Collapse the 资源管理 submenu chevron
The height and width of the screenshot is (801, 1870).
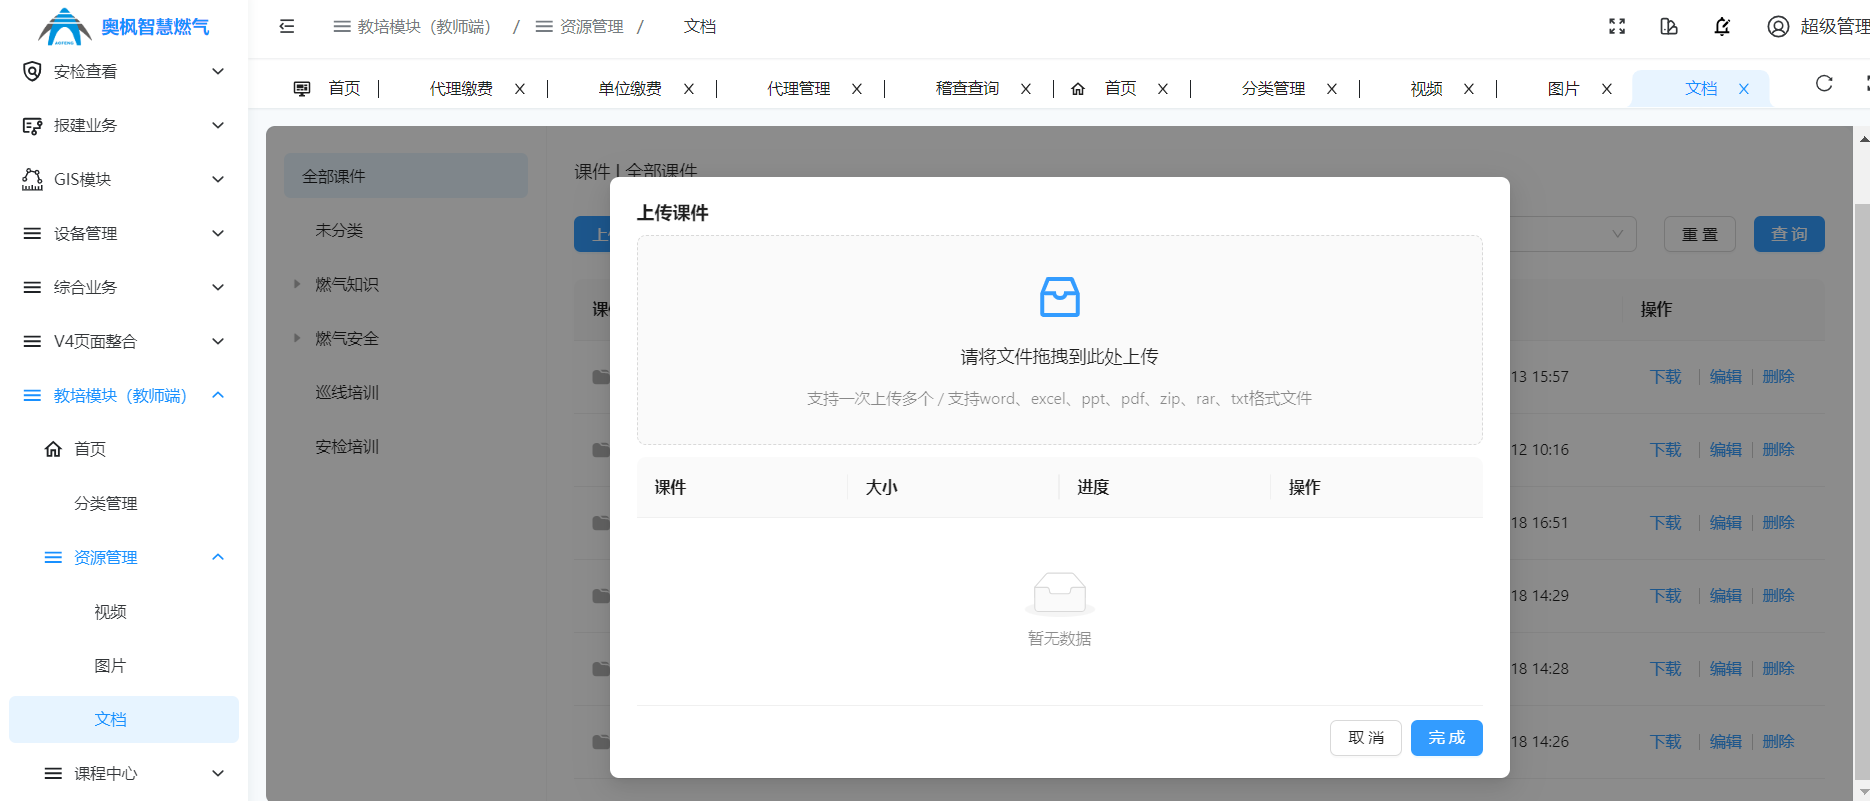tap(218, 557)
